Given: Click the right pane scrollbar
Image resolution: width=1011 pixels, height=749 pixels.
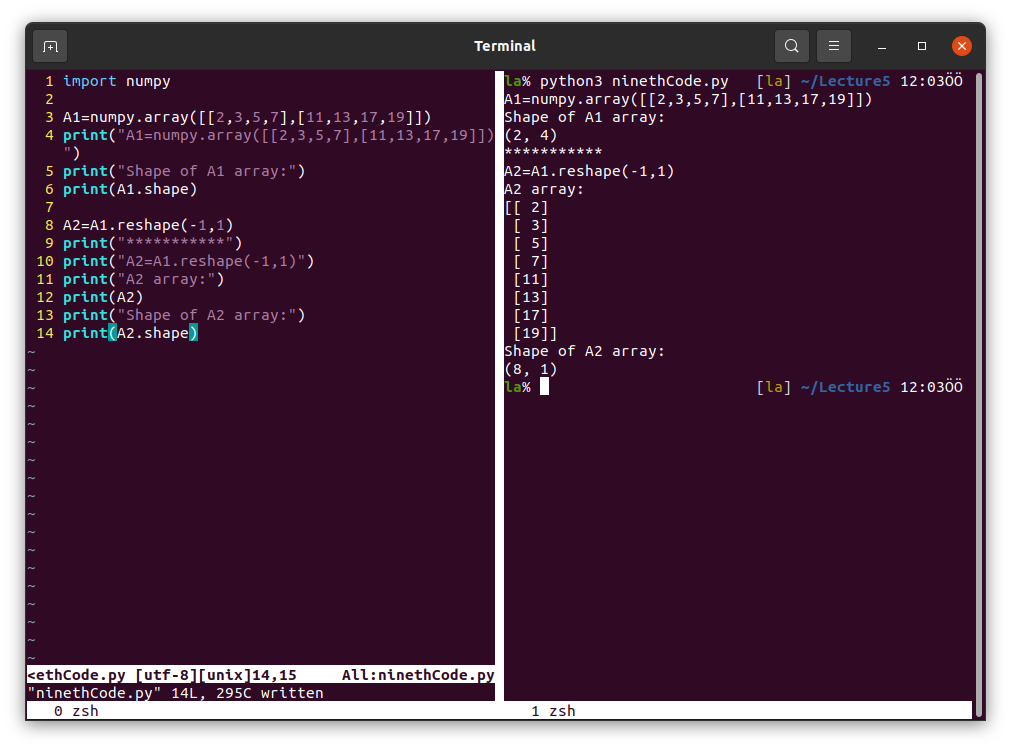Looking at the screenshot, I should [979, 390].
